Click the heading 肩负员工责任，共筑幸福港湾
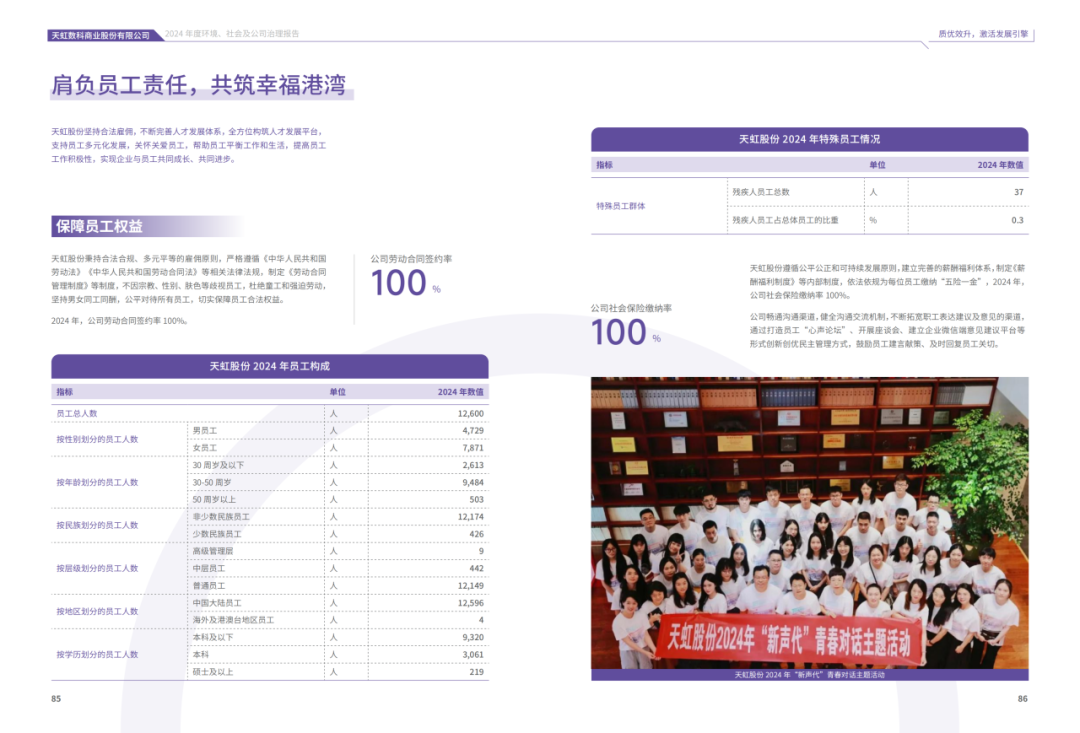1080x733 pixels. (199, 85)
